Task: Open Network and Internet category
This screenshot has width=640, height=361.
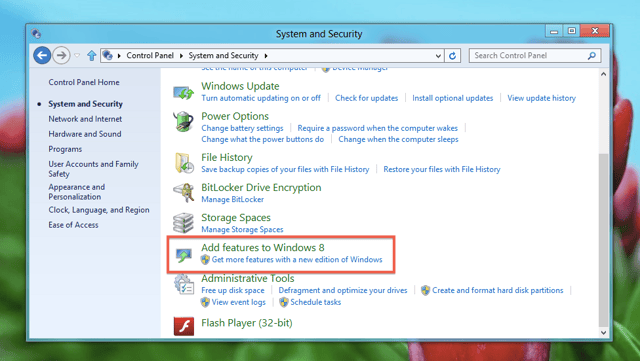Action: coord(85,119)
